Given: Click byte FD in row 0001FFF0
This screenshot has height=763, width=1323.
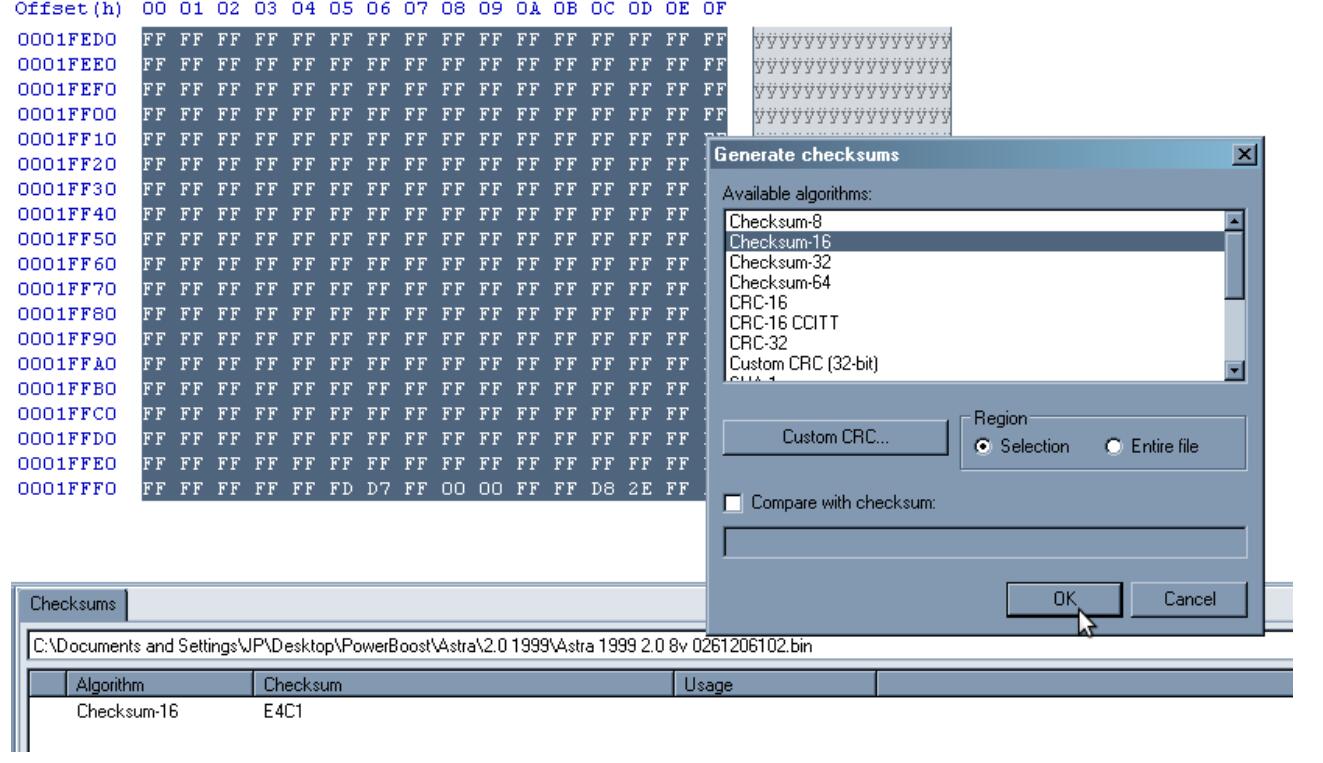Looking at the screenshot, I should click(339, 488).
